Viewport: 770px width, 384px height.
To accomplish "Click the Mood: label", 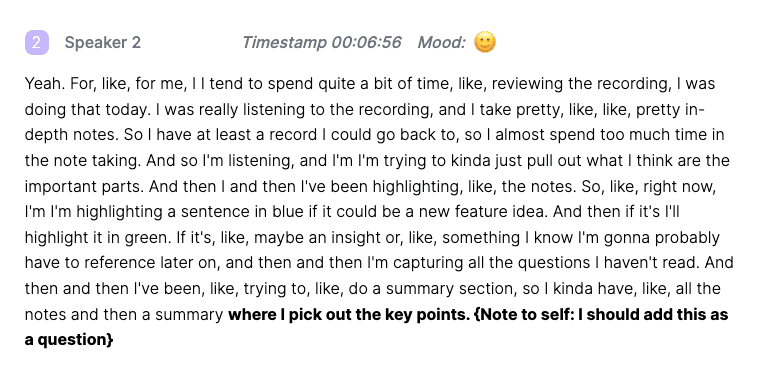I will [x=441, y=43].
